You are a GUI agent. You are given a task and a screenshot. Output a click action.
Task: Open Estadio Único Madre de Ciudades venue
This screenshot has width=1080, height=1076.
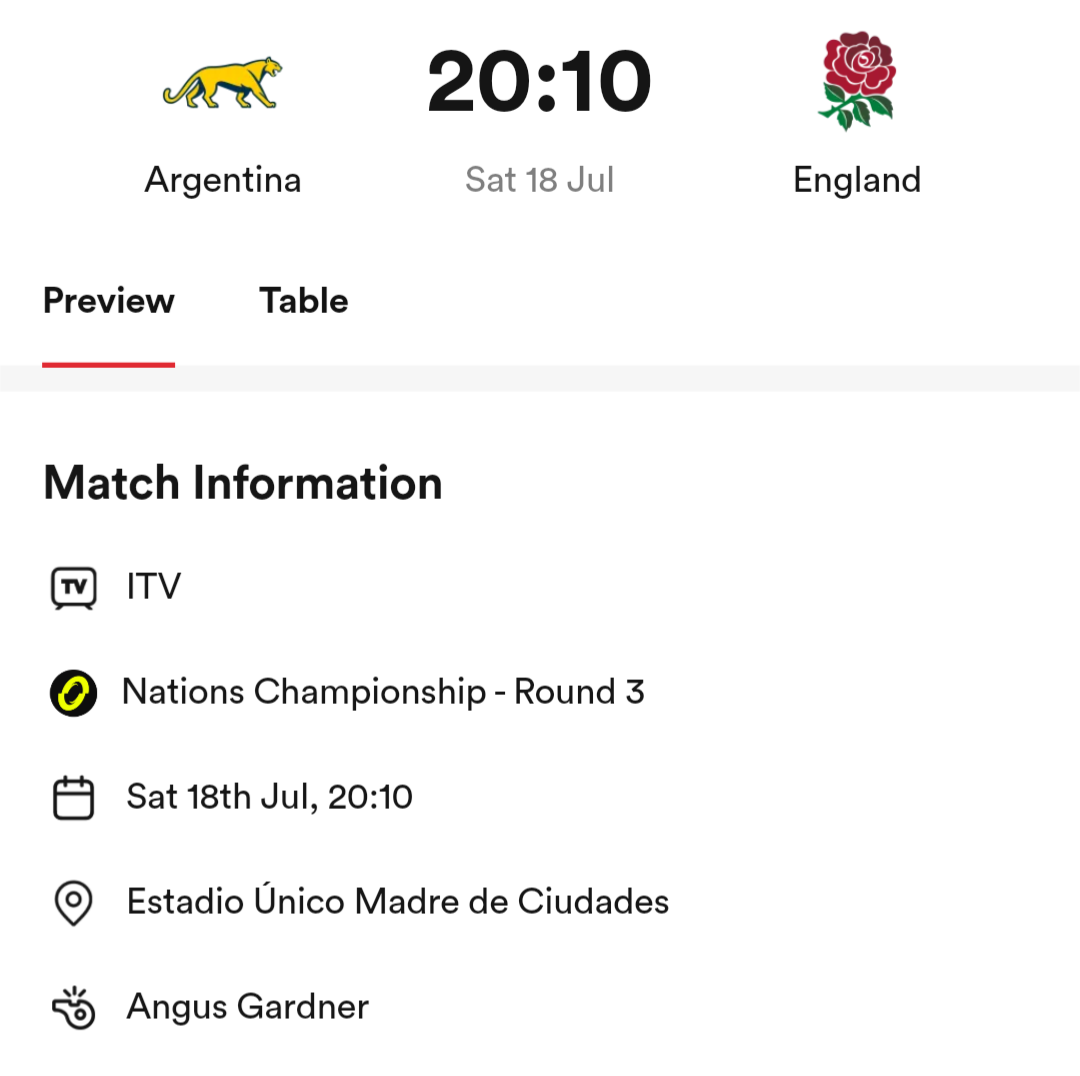(x=397, y=900)
